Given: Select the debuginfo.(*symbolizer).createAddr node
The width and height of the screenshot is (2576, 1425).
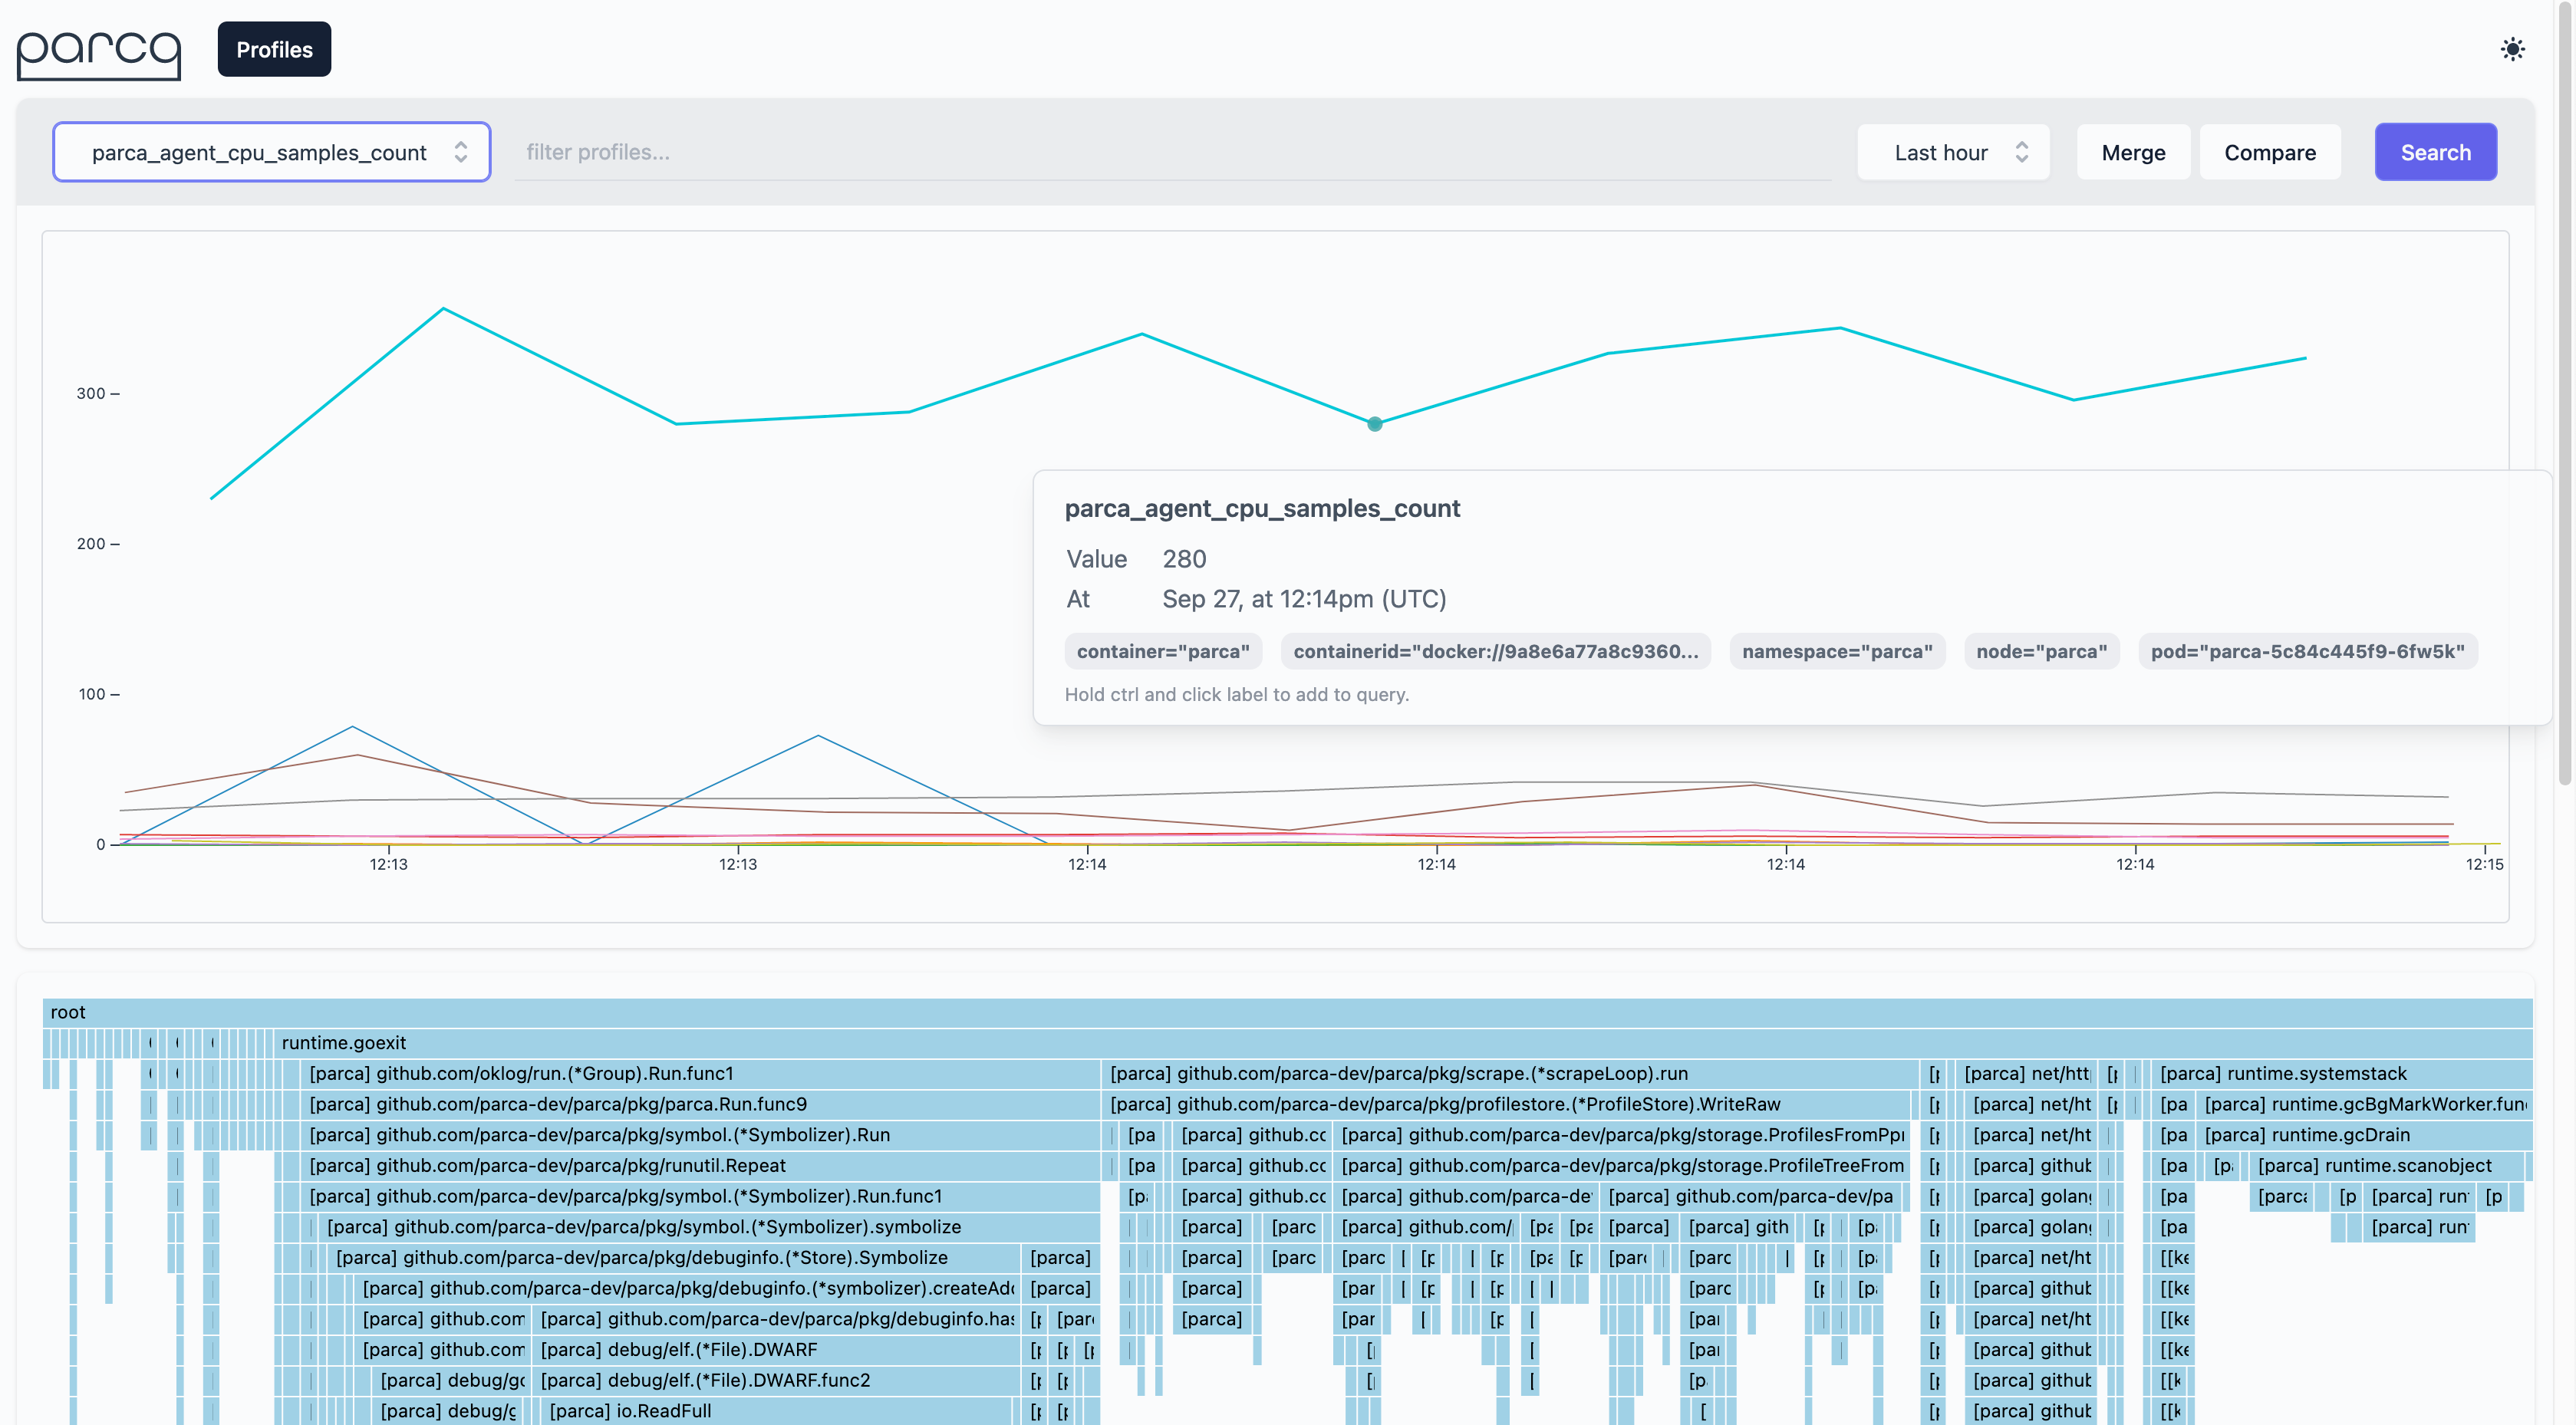Looking at the screenshot, I should (686, 1288).
